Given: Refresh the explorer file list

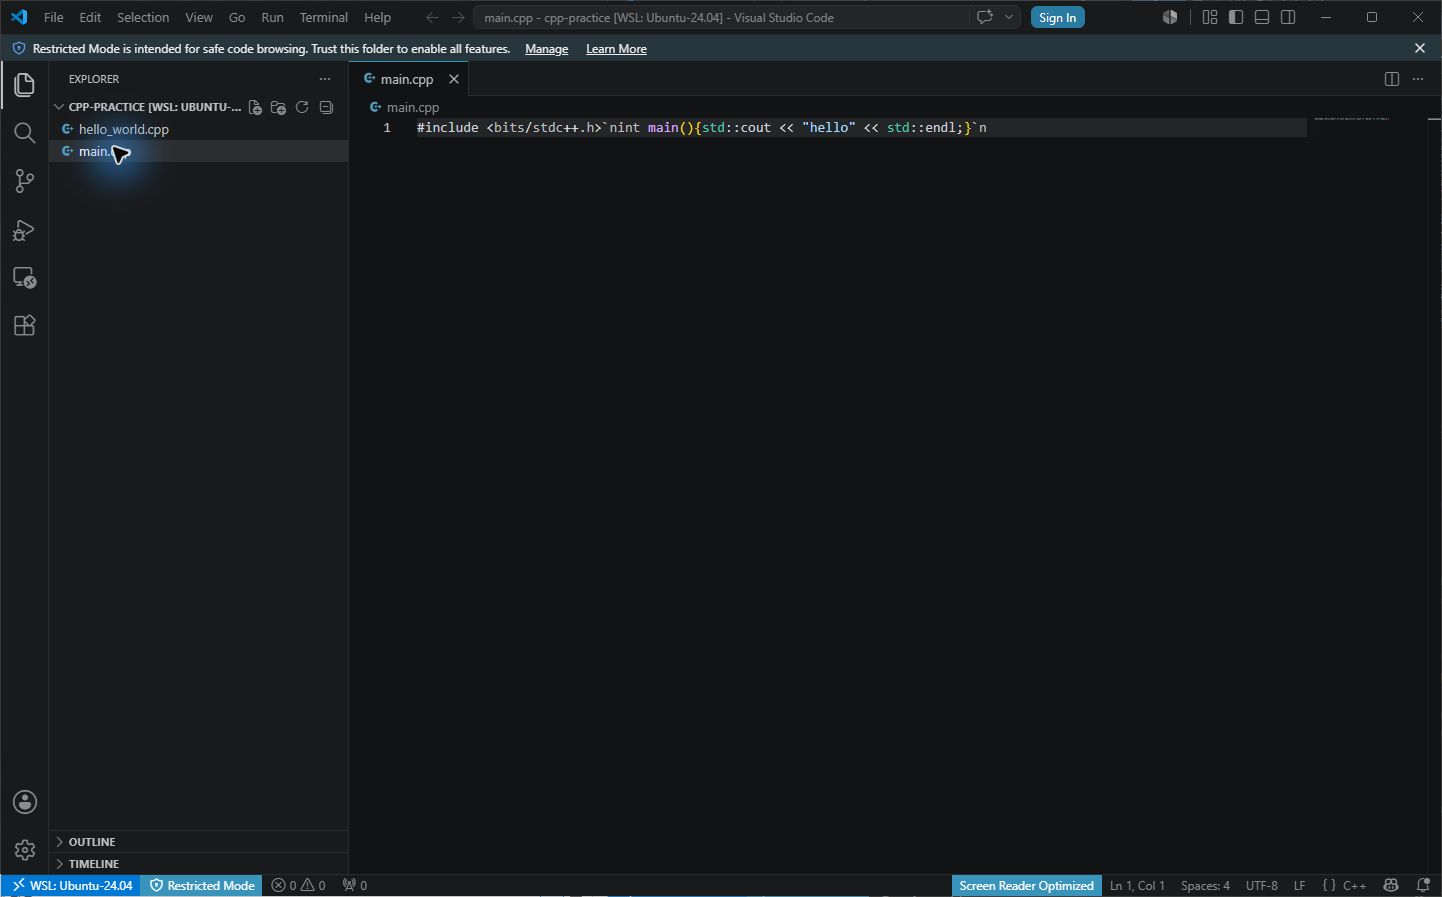Looking at the screenshot, I should (302, 107).
